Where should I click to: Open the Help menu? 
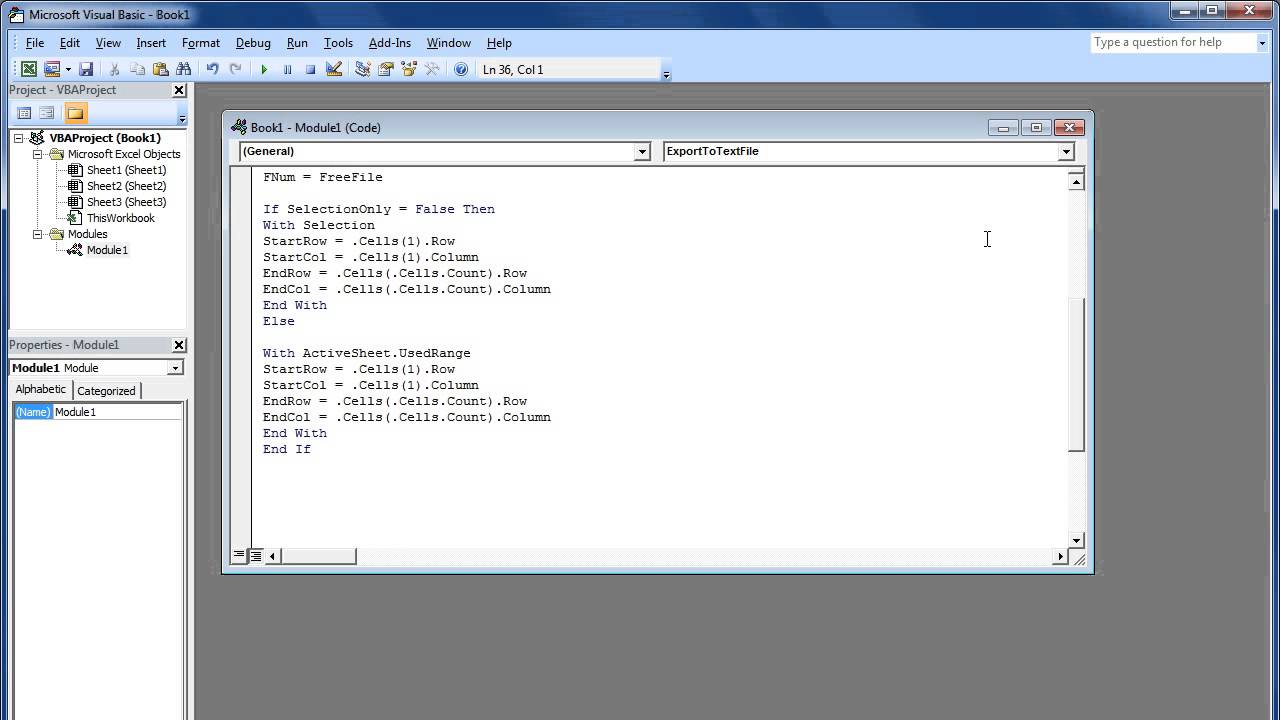499,43
